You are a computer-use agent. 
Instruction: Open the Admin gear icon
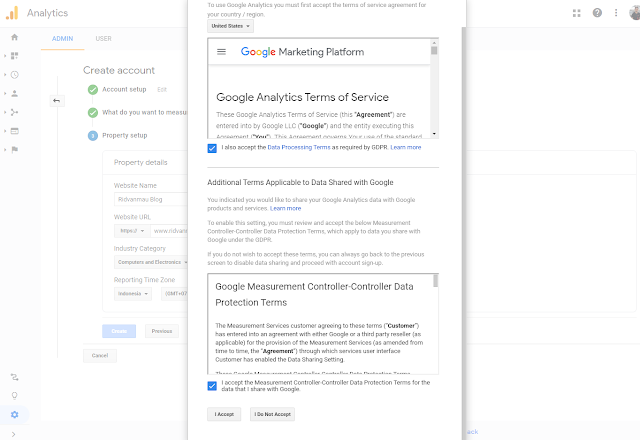(x=15, y=415)
